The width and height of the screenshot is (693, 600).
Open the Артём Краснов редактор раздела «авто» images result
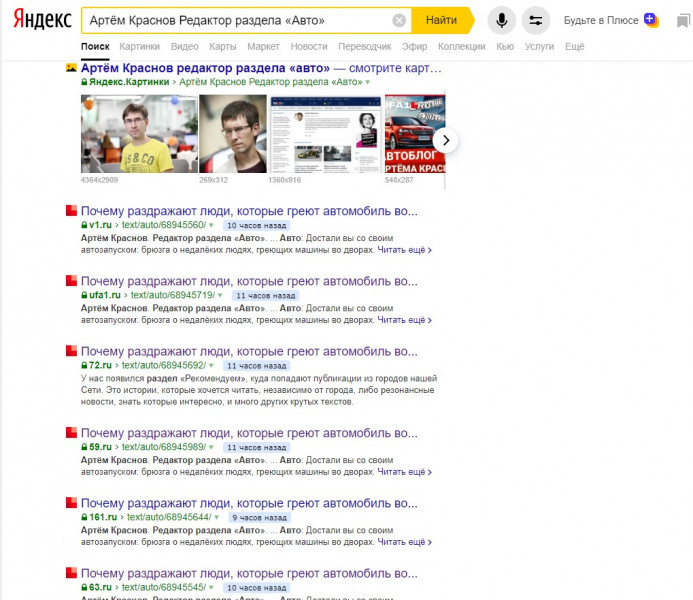(261, 68)
